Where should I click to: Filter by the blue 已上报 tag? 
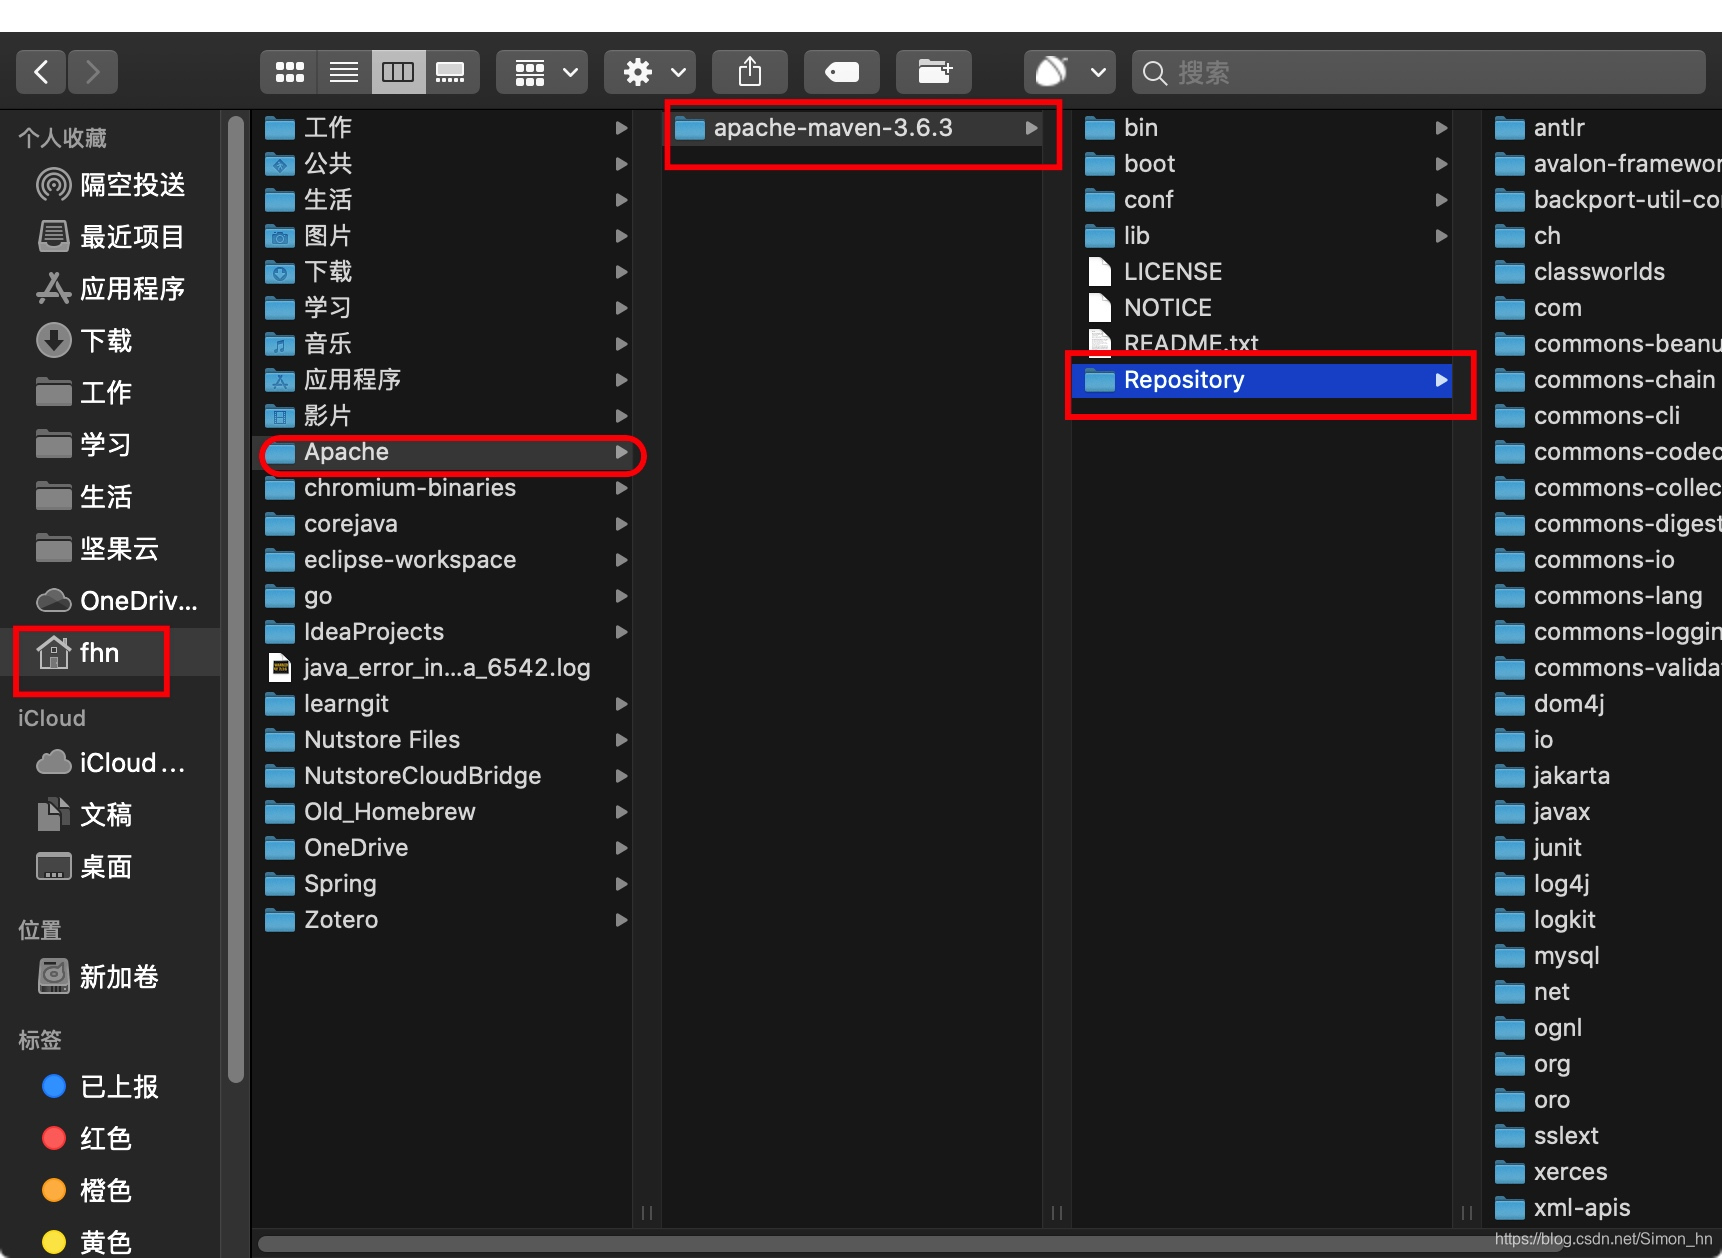[112, 1086]
